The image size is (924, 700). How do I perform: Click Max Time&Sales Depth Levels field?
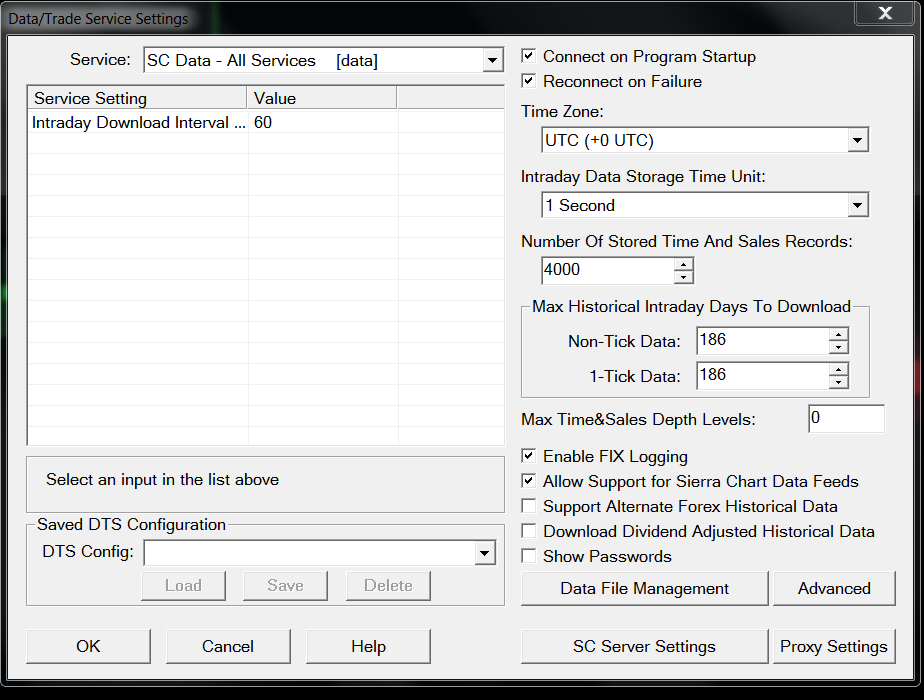click(846, 418)
